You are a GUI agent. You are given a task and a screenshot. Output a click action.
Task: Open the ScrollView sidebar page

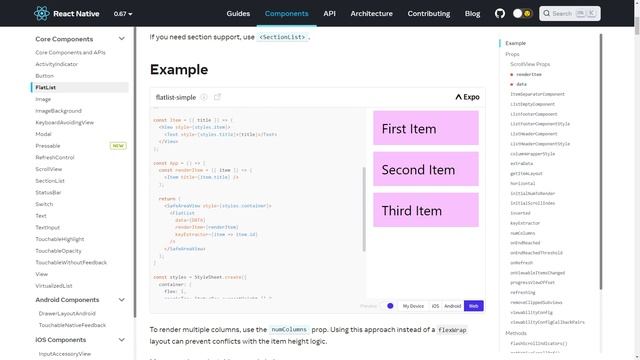pos(49,169)
